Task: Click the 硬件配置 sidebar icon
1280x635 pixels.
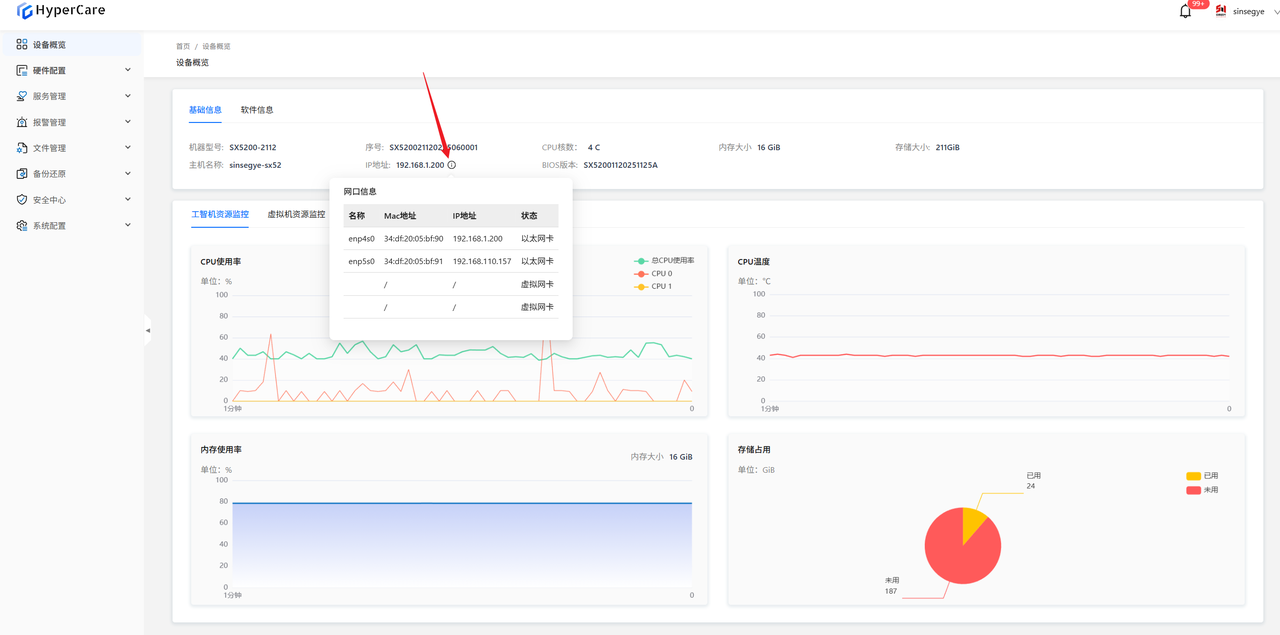Action: coord(22,71)
